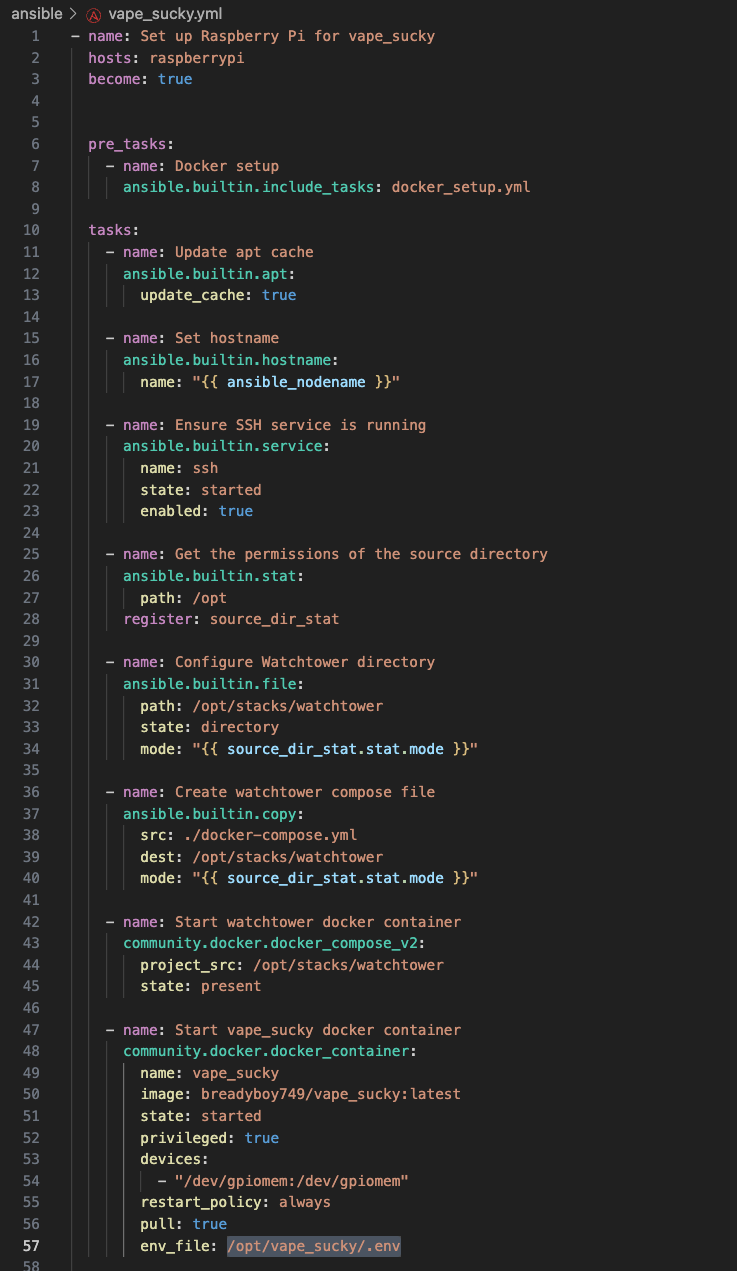Image resolution: width=737 pixels, height=1271 pixels.
Task: Click 'Update apt cache' task name
Action: click(244, 252)
